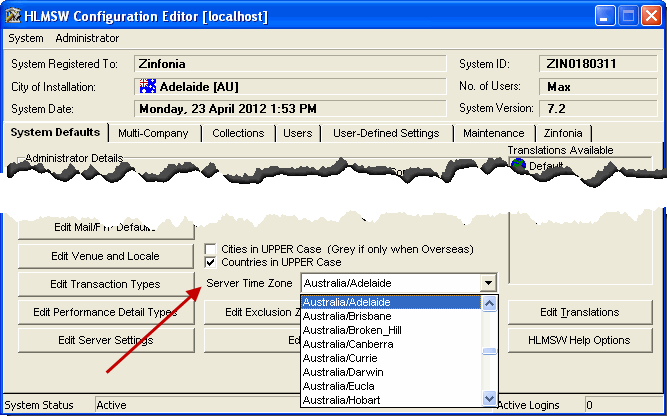Pick Australia/Canberra from the list

pos(391,344)
